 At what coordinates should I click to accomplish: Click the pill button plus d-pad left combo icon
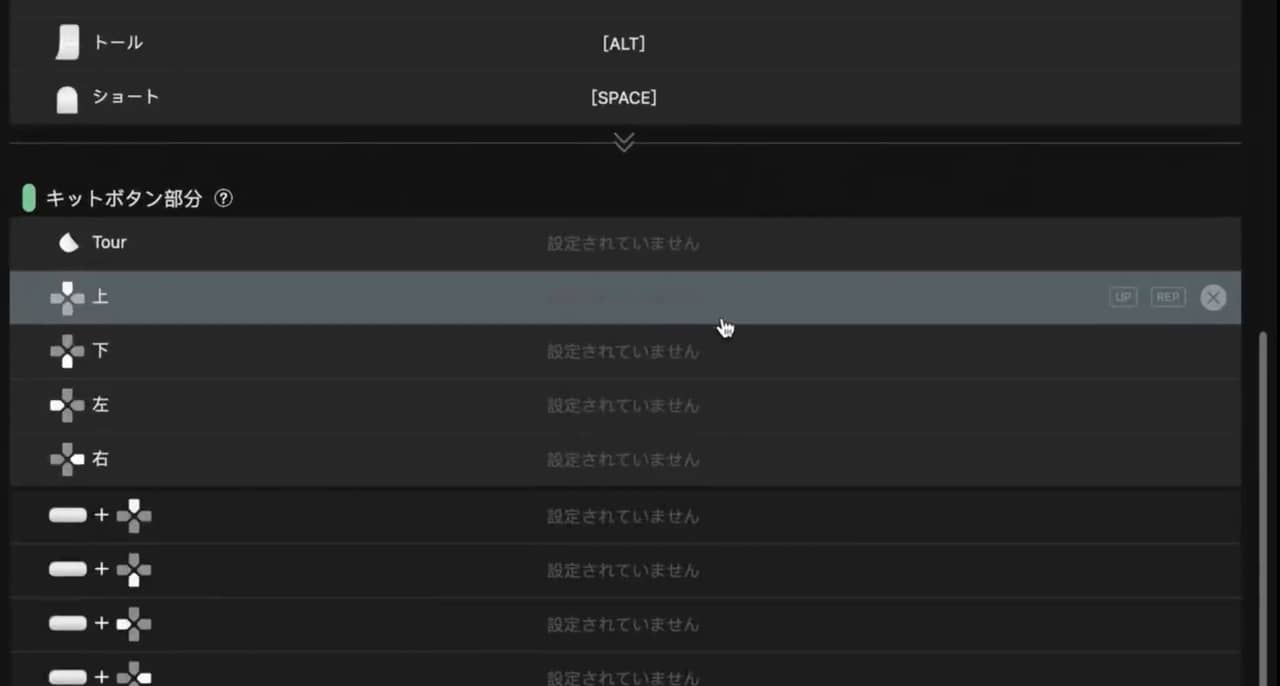pos(100,624)
